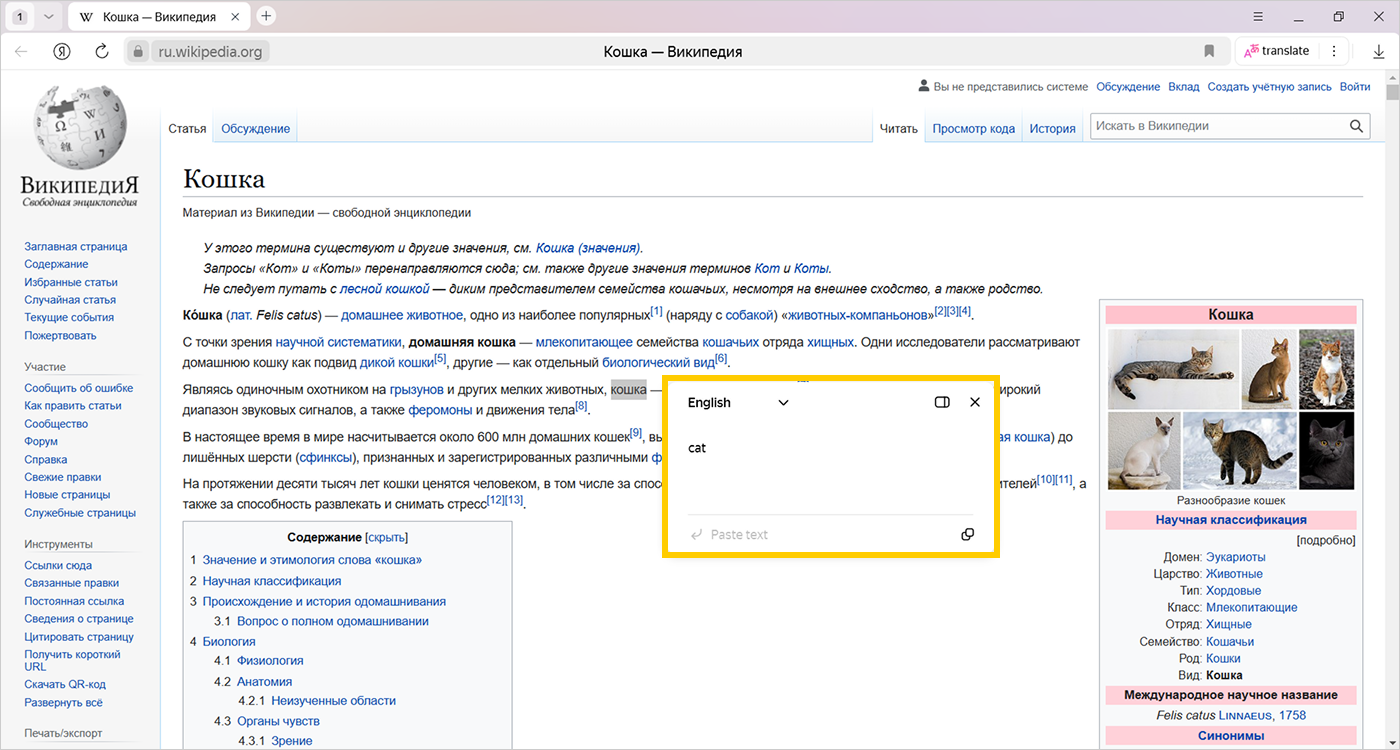The width and height of the screenshot is (1400, 750).
Task: Open translator in side panel icon
Action: (941, 403)
